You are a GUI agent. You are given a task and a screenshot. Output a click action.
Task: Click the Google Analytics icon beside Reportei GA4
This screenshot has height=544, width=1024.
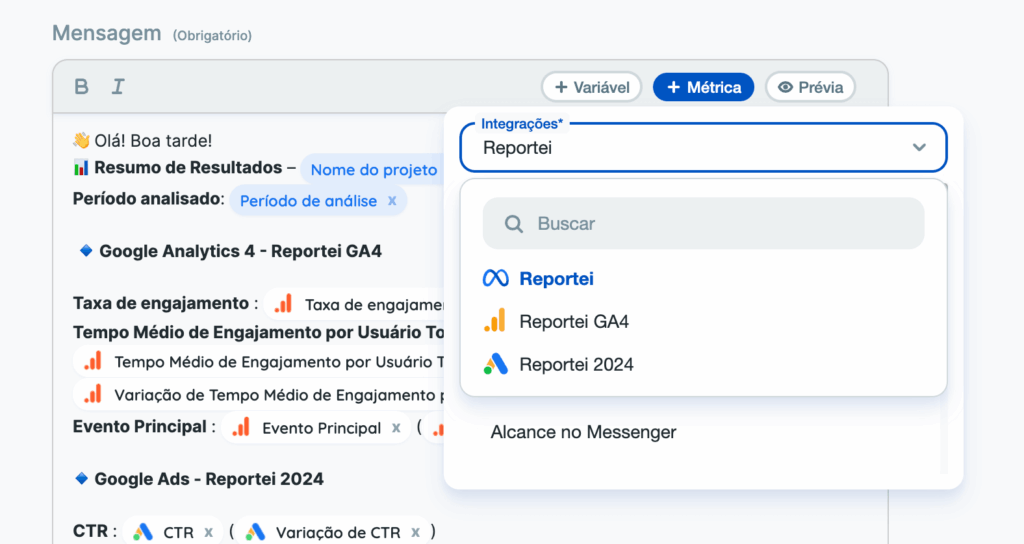(x=495, y=321)
